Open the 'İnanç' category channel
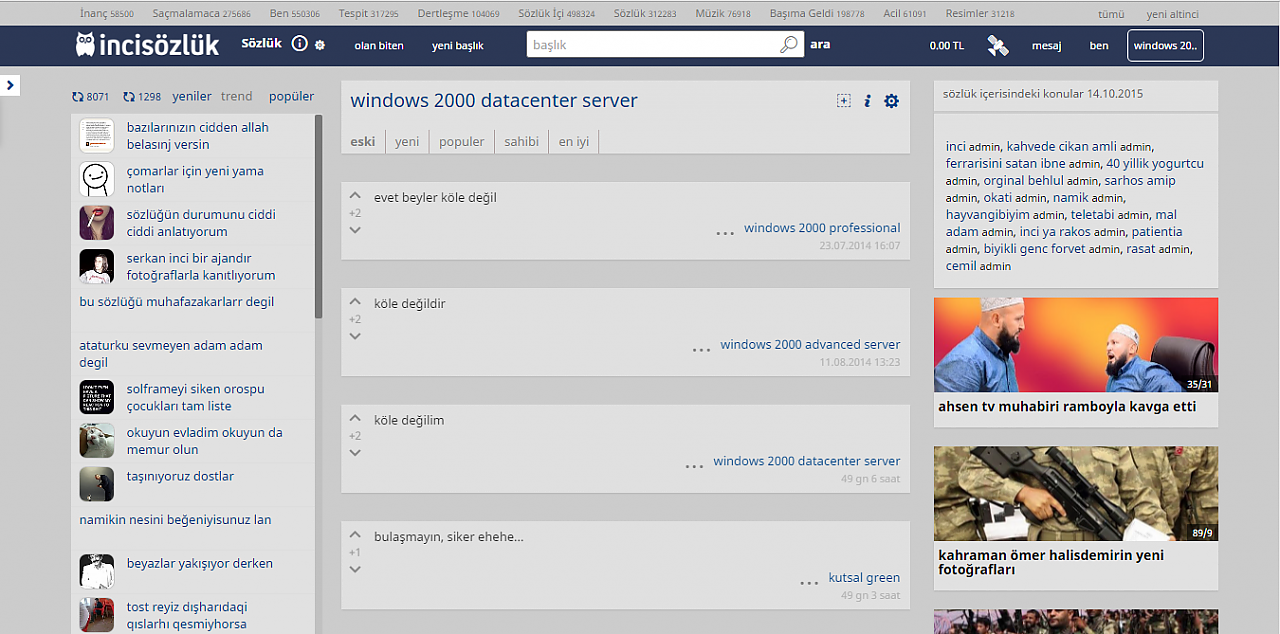The width and height of the screenshot is (1280, 634). (x=107, y=14)
